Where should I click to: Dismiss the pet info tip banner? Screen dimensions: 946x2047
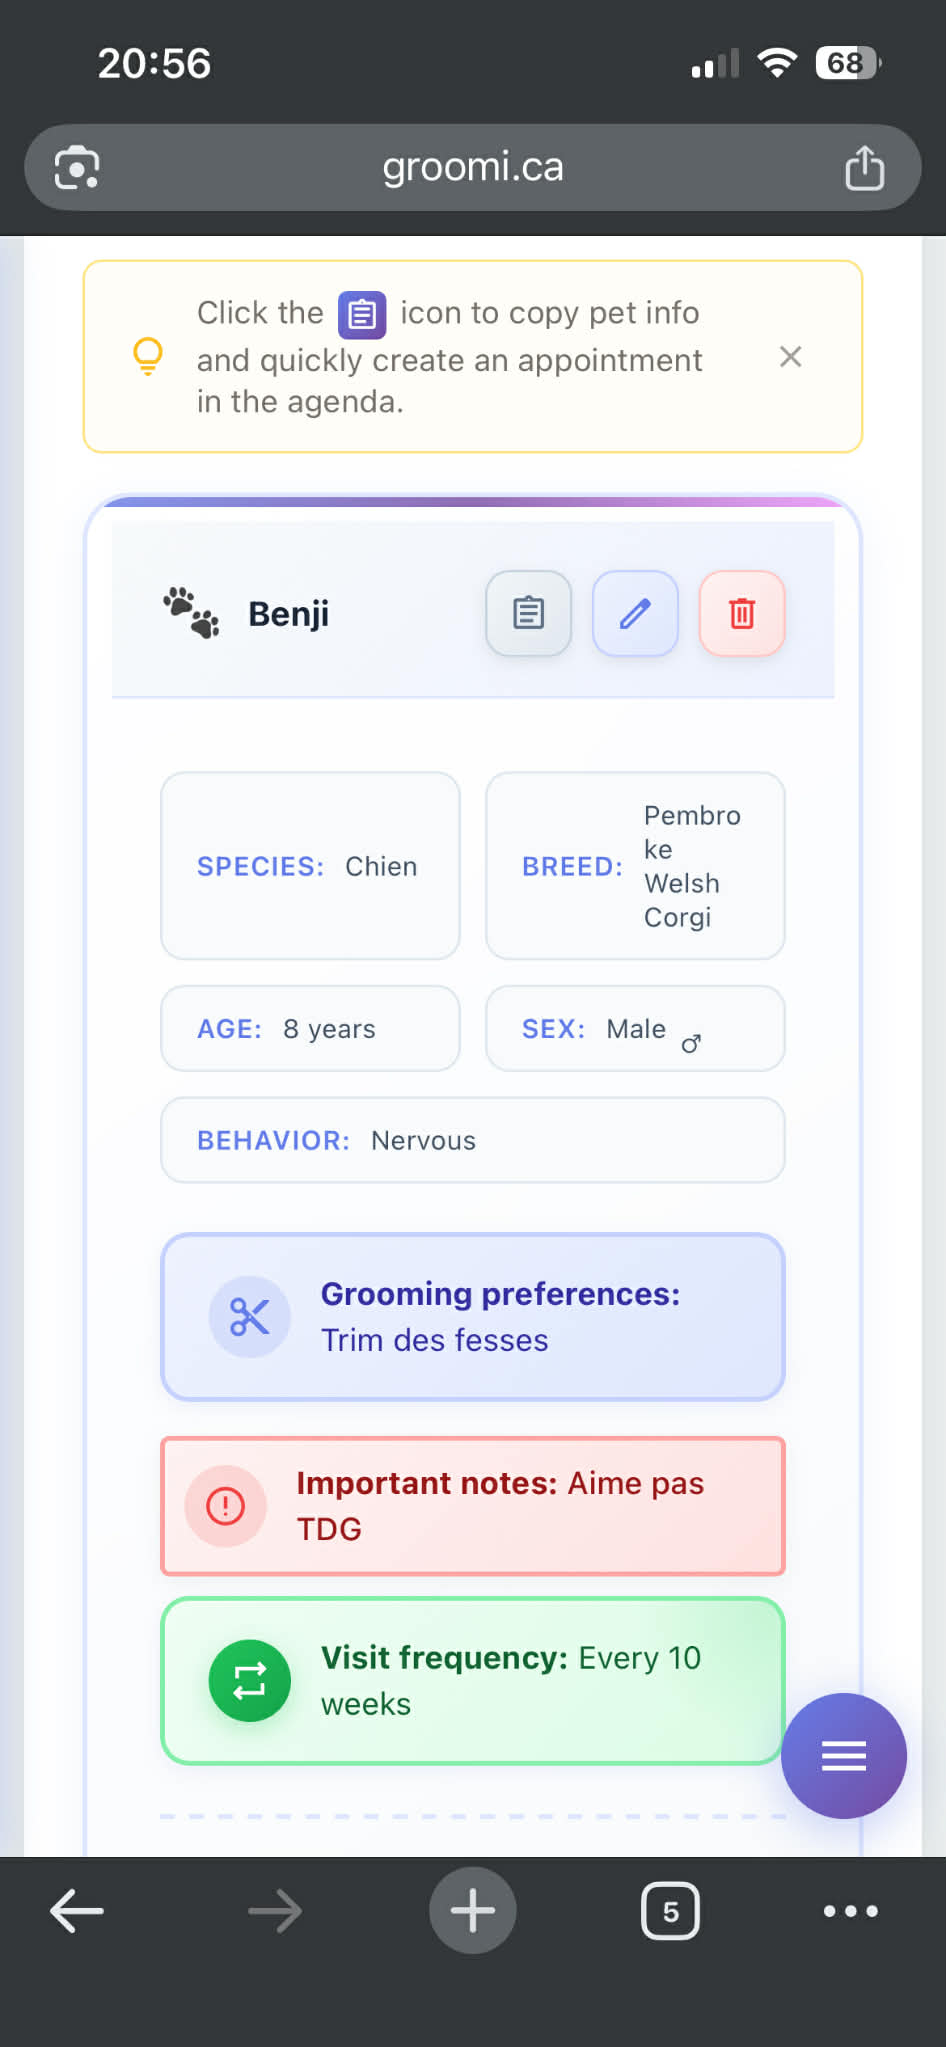790,356
